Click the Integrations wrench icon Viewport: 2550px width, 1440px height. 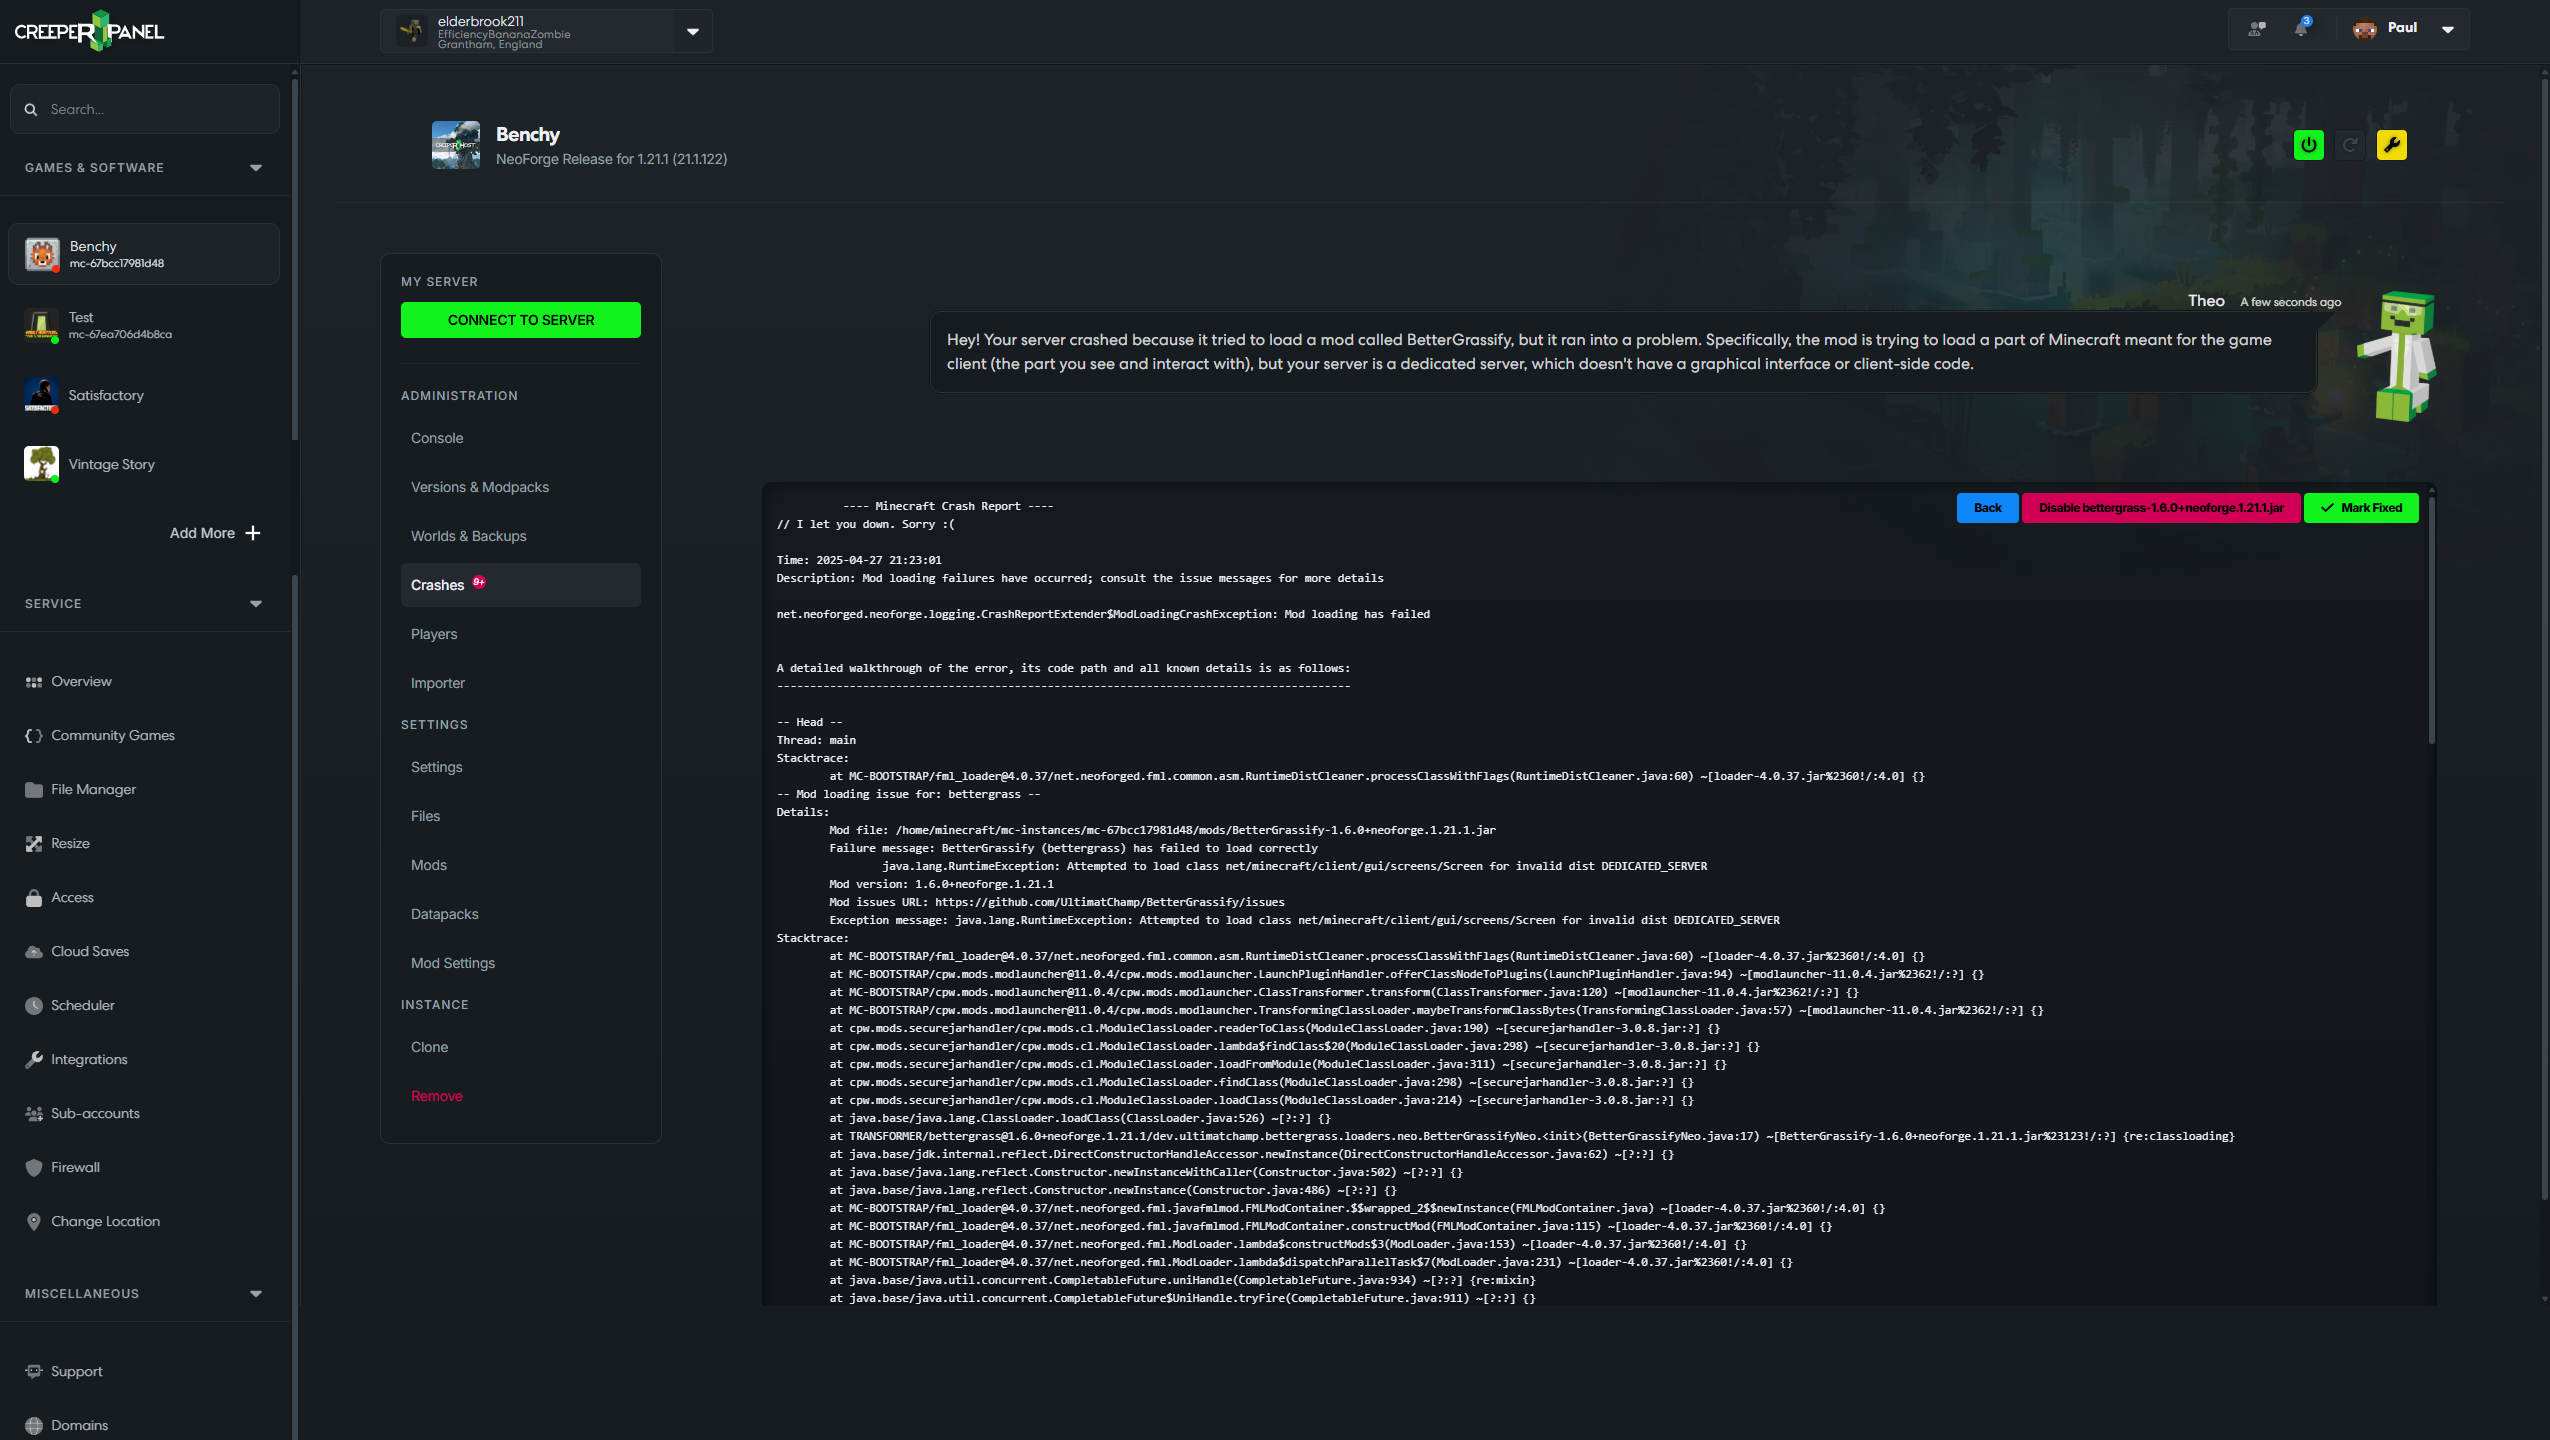click(34, 1060)
